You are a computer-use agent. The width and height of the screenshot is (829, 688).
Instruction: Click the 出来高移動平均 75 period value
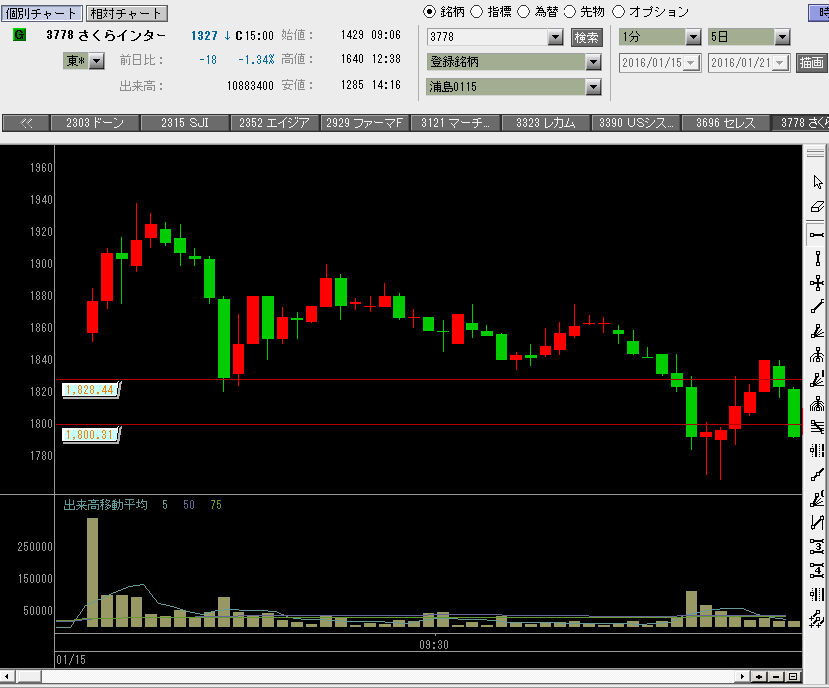pos(216,505)
